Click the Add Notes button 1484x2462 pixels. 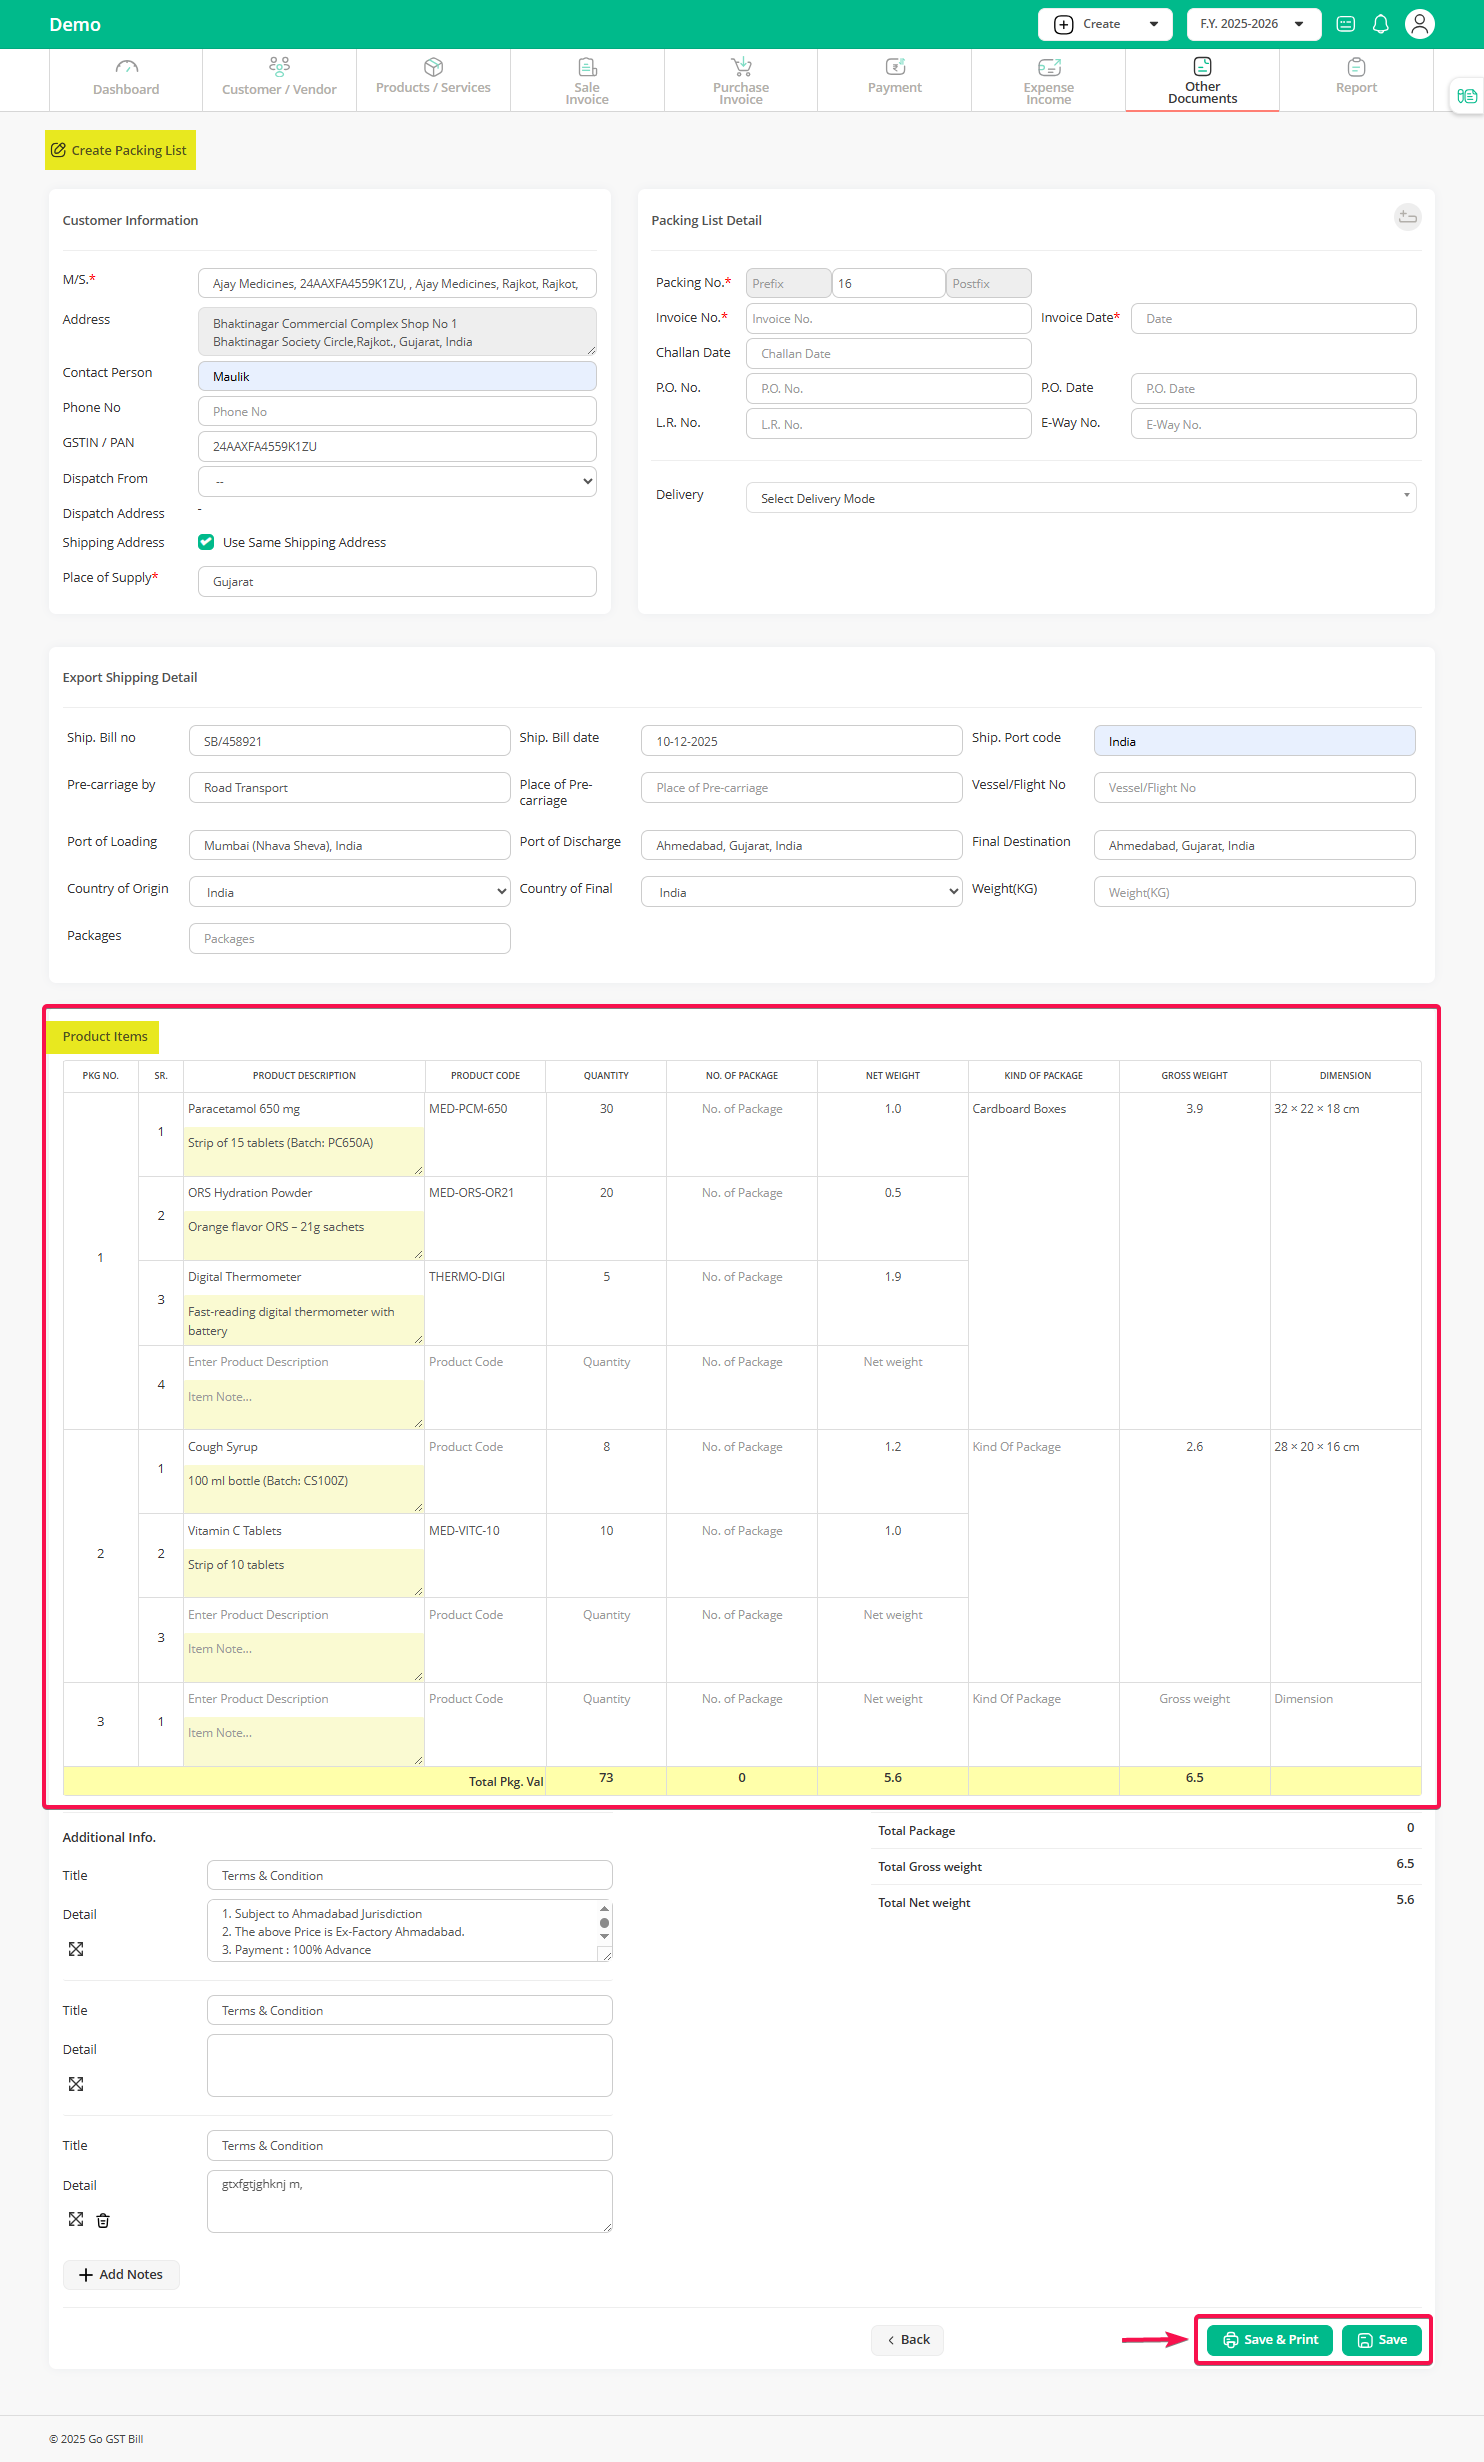click(x=121, y=2274)
